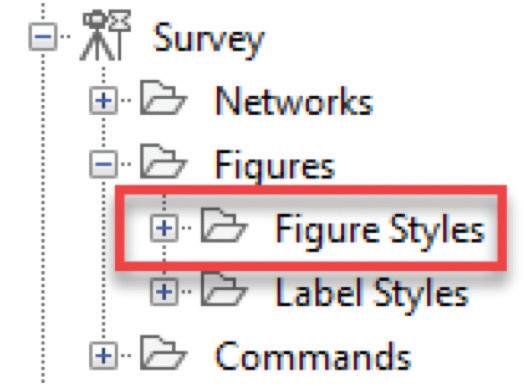Collapse the Figures node
Viewport: 526px width, 386px height.
[104, 164]
